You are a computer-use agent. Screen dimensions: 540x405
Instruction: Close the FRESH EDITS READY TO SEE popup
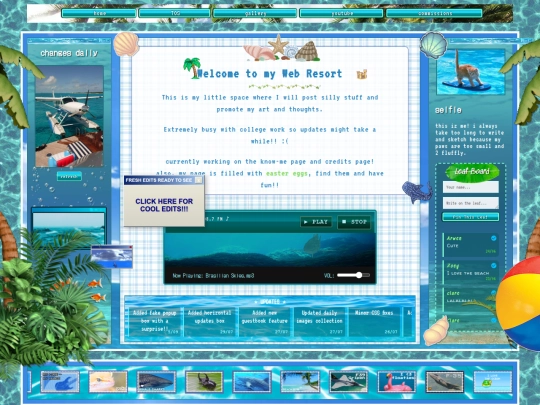tap(198, 180)
